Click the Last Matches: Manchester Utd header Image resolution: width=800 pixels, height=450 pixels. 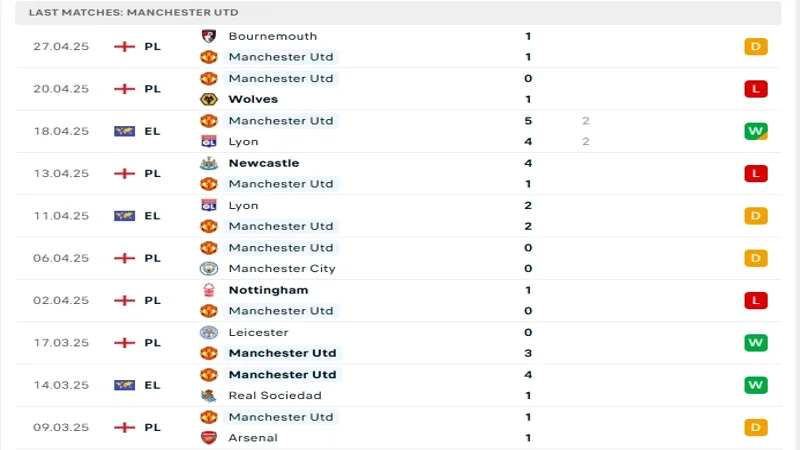coord(134,12)
